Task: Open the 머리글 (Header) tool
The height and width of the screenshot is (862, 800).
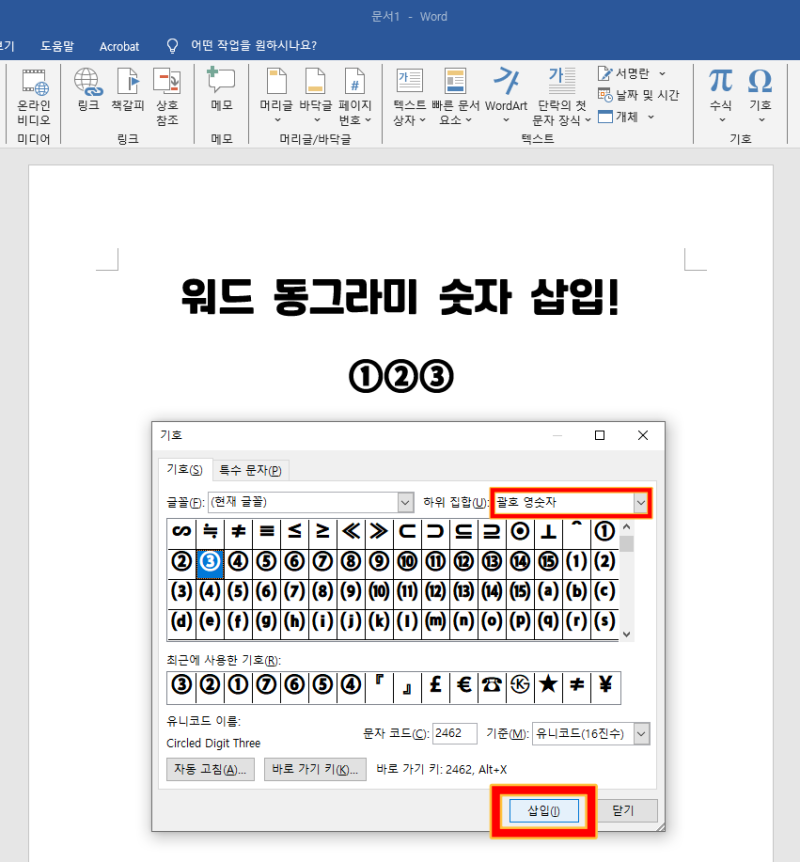Action: coord(276,90)
